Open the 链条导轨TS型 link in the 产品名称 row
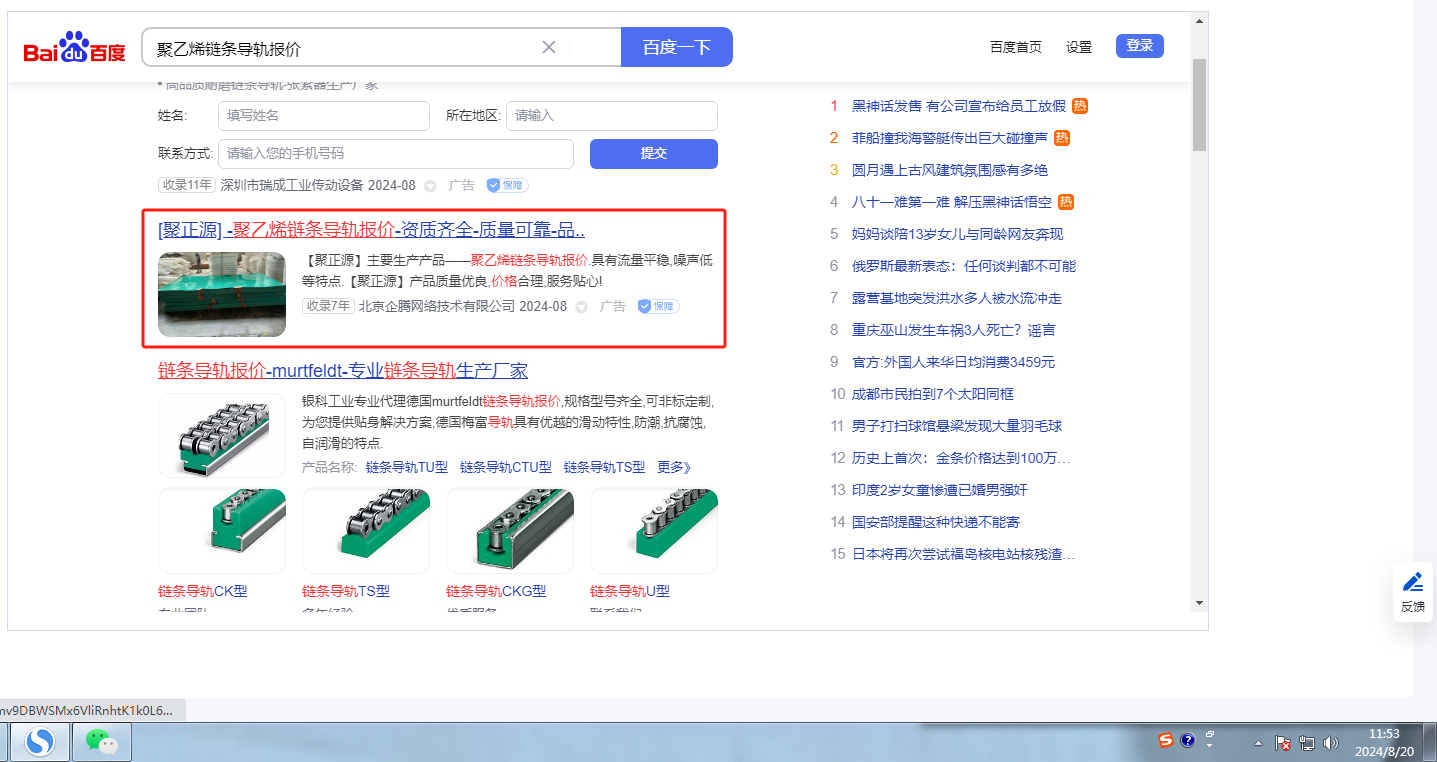This screenshot has width=1437, height=762. point(605,467)
